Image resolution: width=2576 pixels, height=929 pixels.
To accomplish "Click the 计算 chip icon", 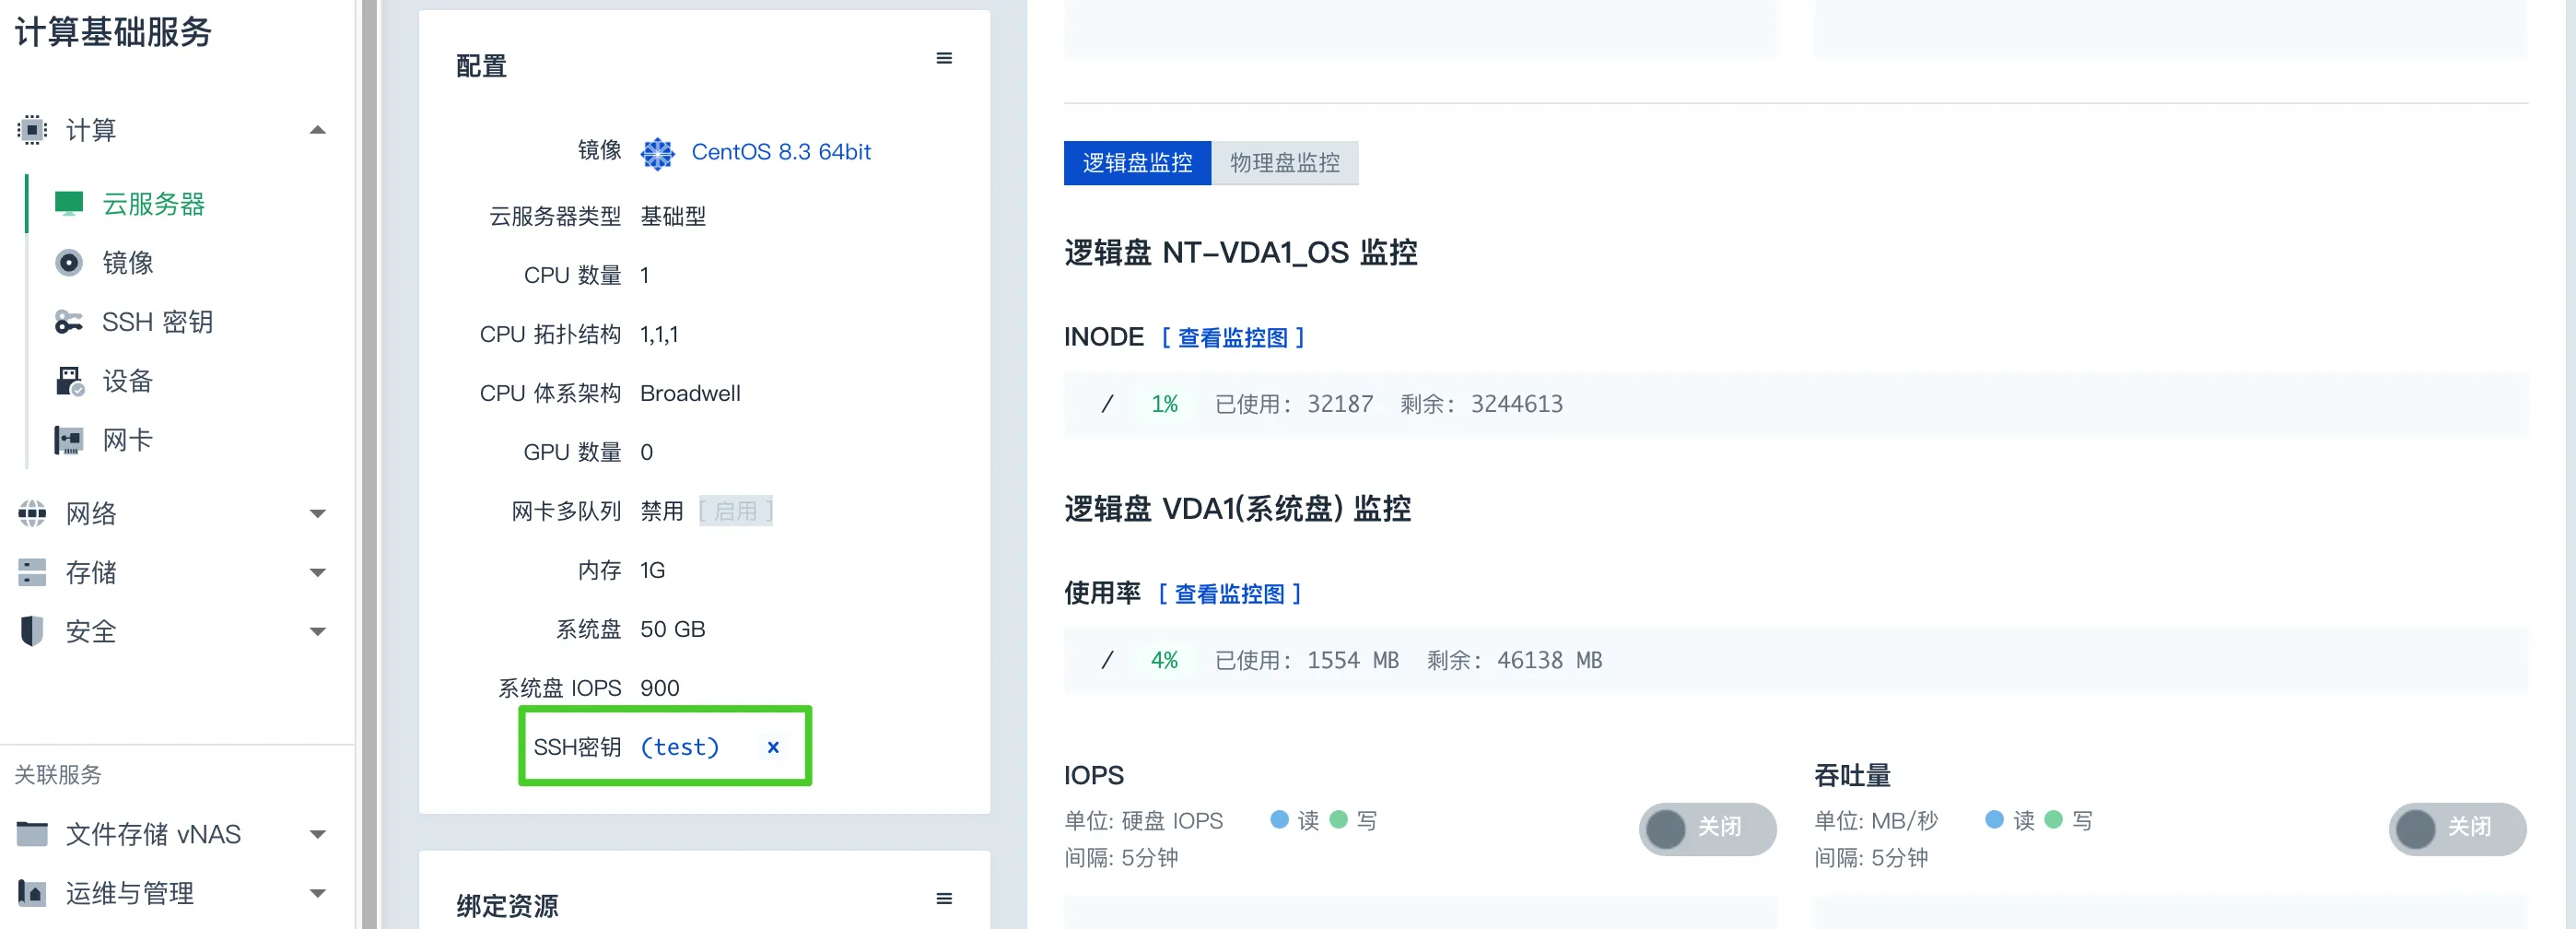I will pos(32,130).
